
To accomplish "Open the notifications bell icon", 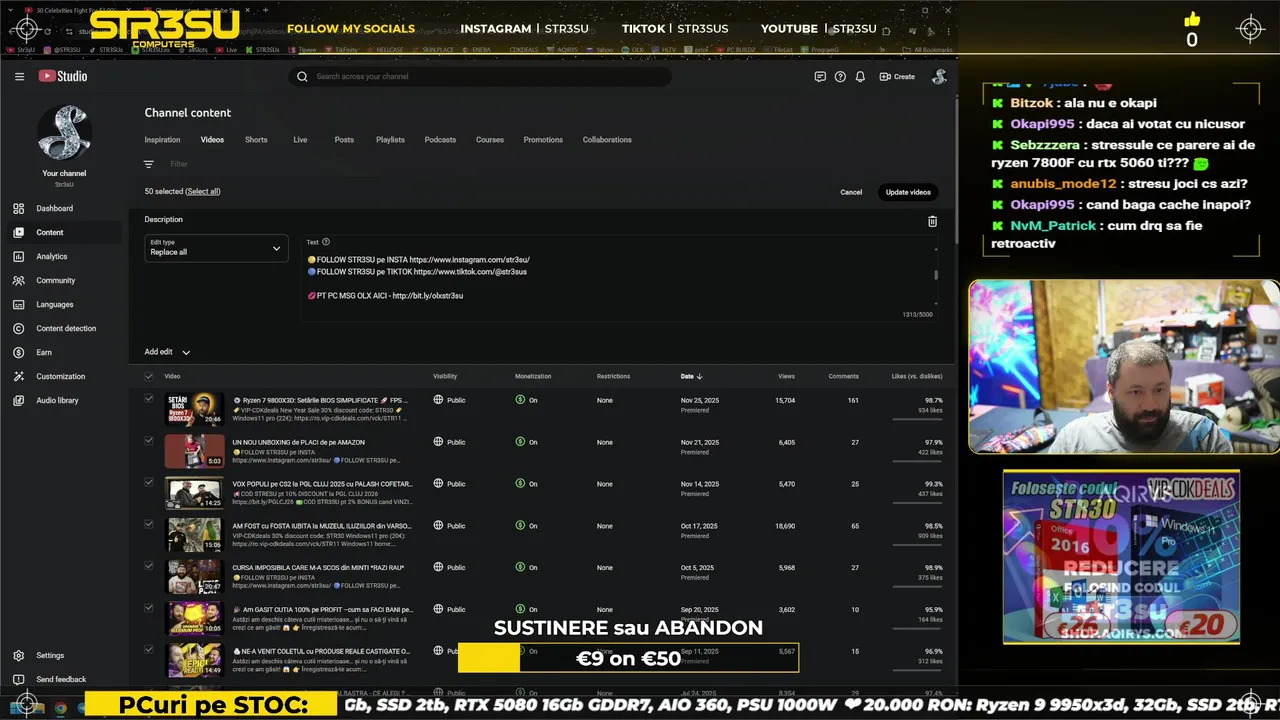I will (x=860, y=76).
